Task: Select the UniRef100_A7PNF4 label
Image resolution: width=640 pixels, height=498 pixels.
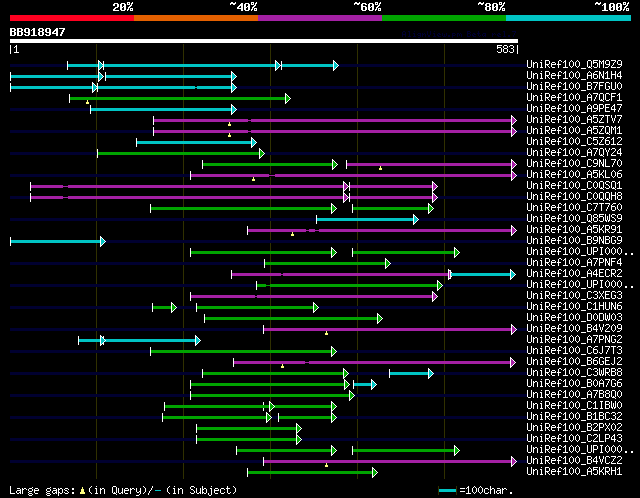Action: [574, 262]
